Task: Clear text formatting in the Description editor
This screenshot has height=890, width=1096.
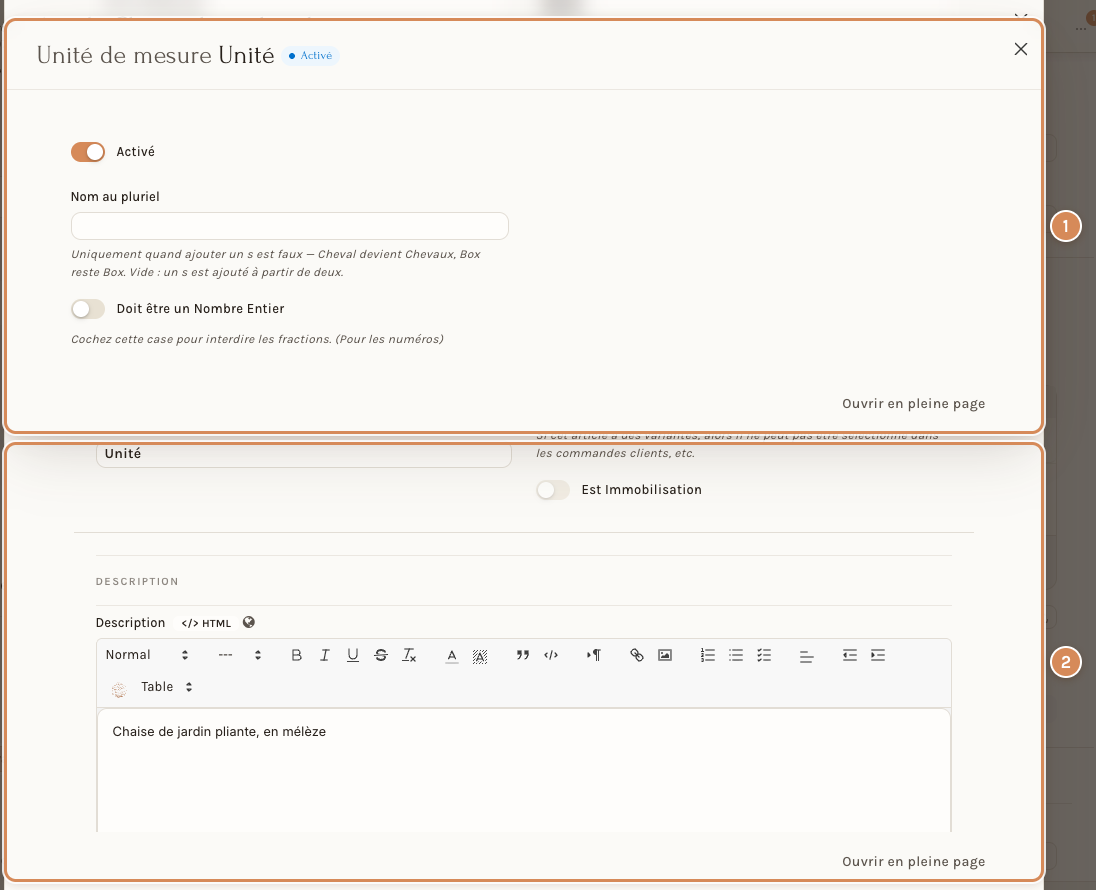Action: pyautogui.click(x=409, y=655)
